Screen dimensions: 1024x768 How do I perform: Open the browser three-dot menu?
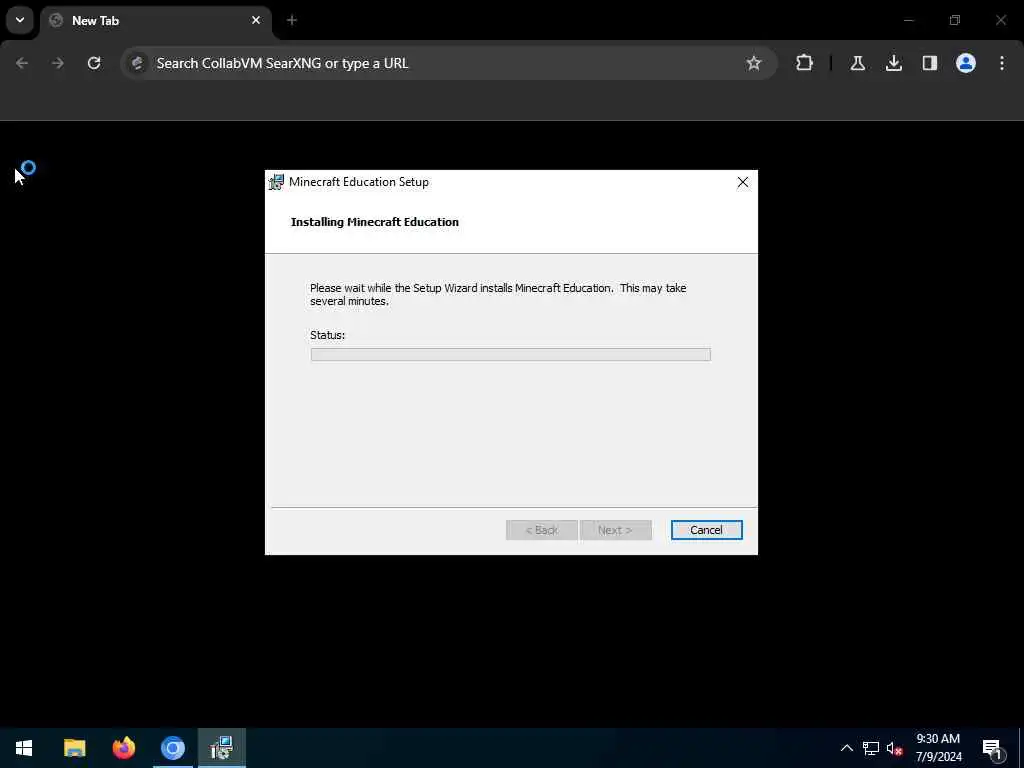(1002, 63)
